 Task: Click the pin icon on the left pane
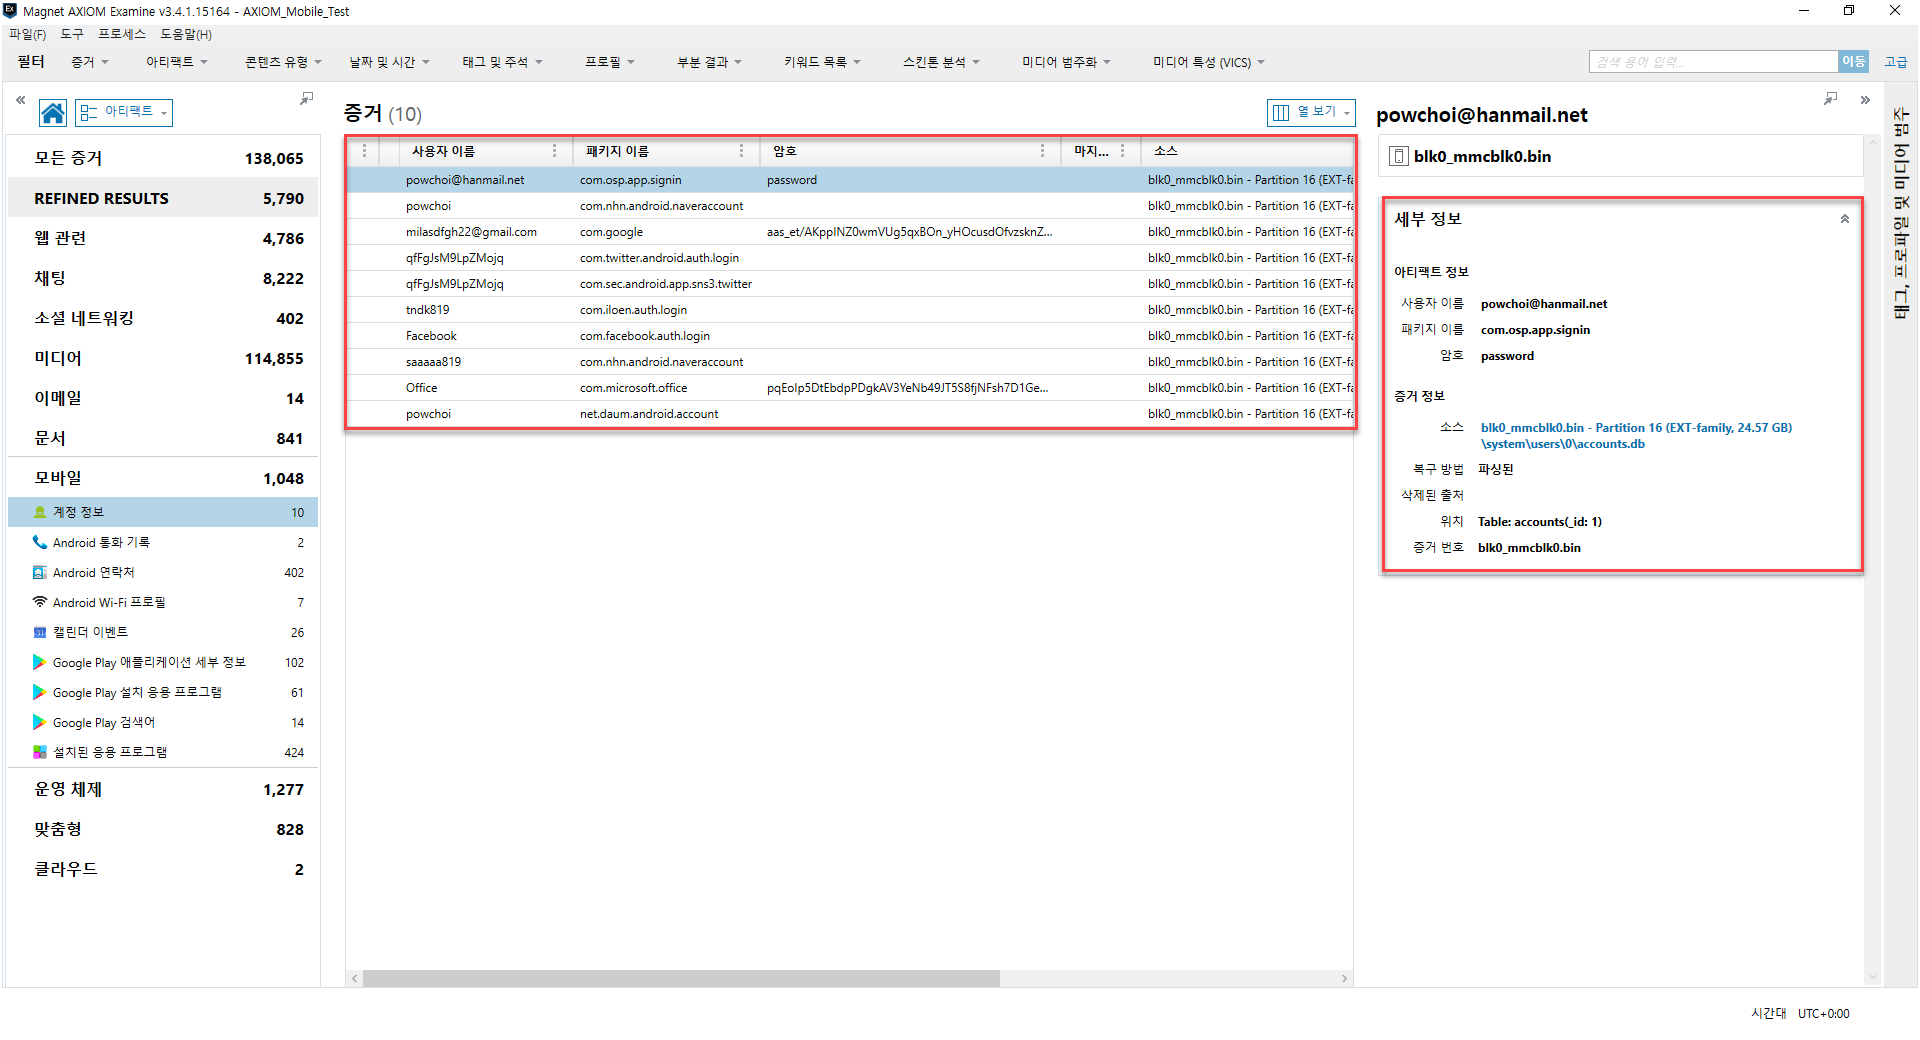click(306, 98)
